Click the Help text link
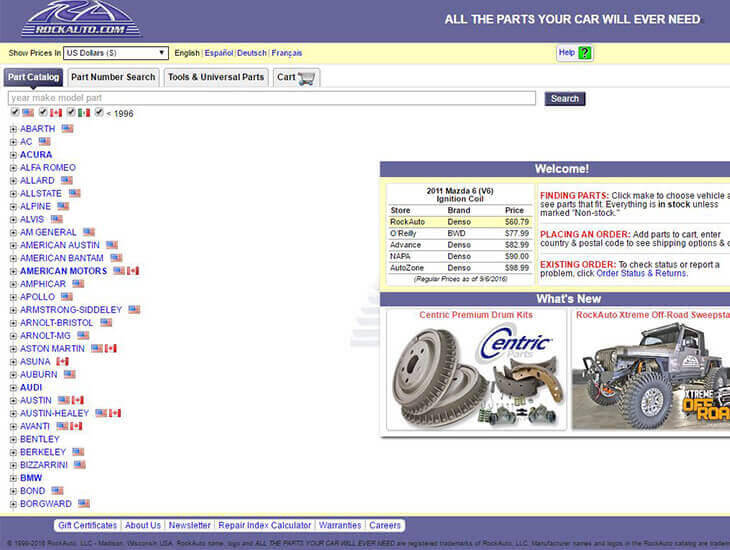The height and width of the screenshot is (550, 730). 567,53
